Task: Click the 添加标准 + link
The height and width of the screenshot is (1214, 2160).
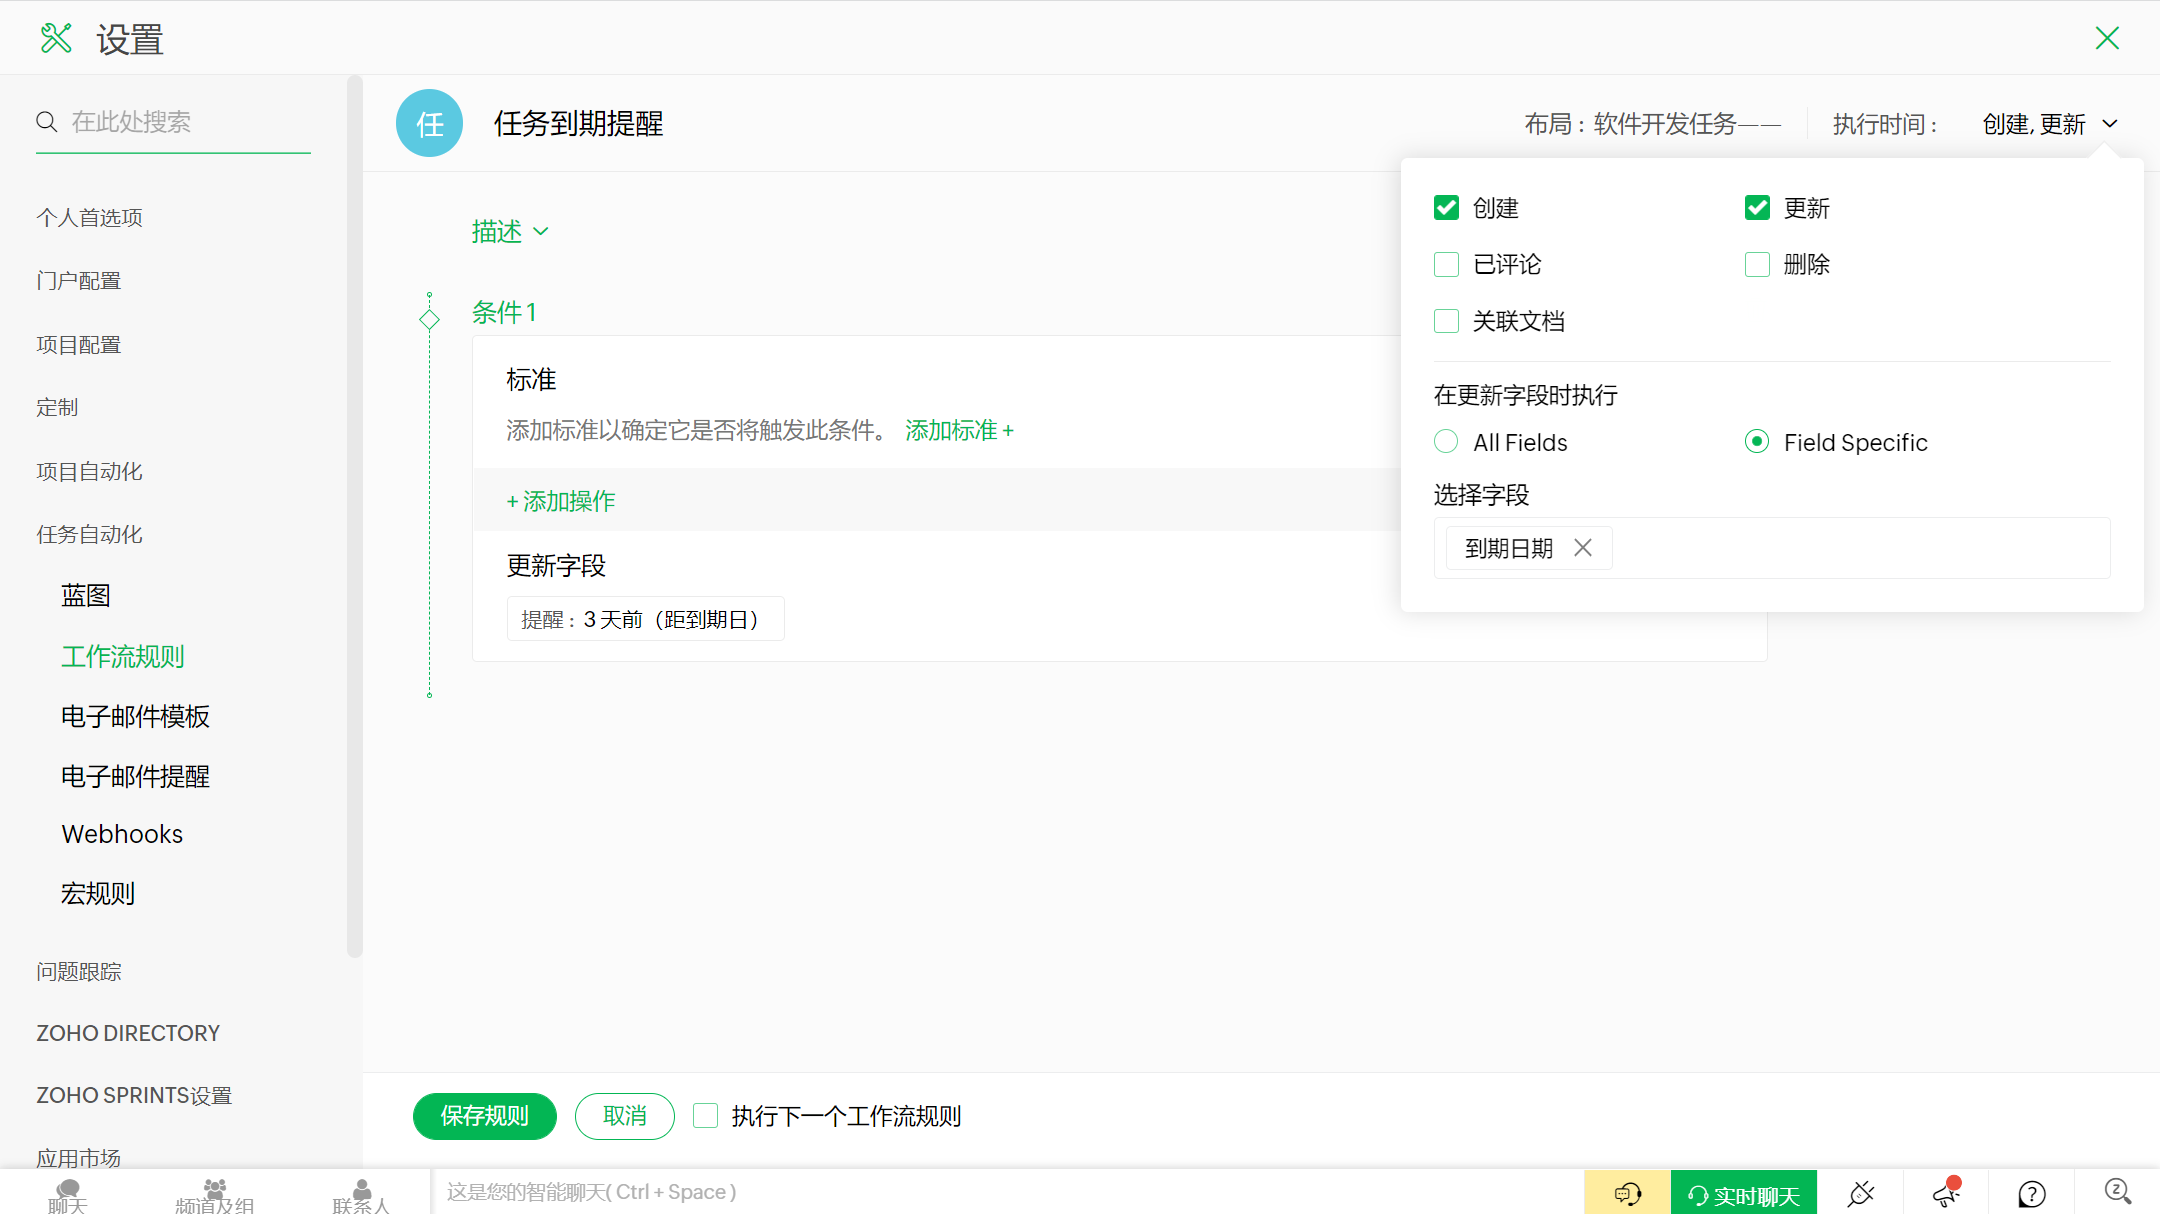Action: coord(959,431)
